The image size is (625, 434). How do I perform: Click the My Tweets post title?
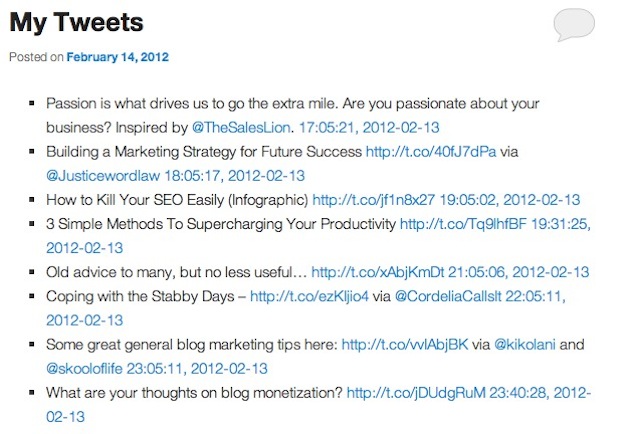coord(76,21)
